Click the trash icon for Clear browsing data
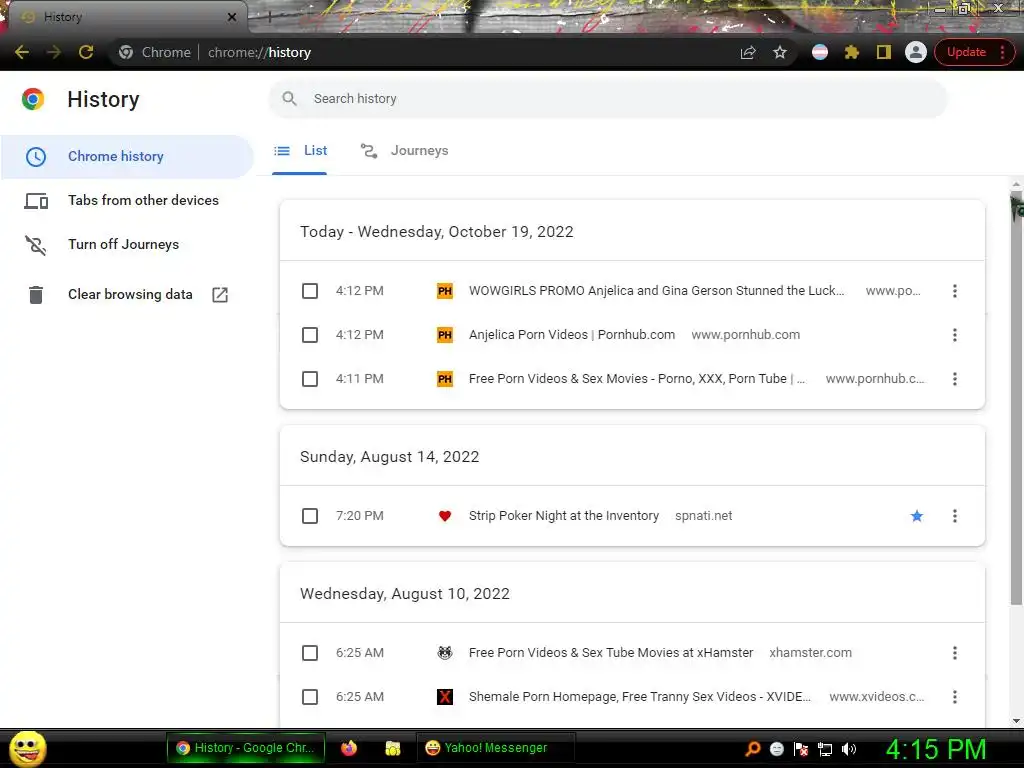The height and width of the screenshot is (768, 1024). 36,295
